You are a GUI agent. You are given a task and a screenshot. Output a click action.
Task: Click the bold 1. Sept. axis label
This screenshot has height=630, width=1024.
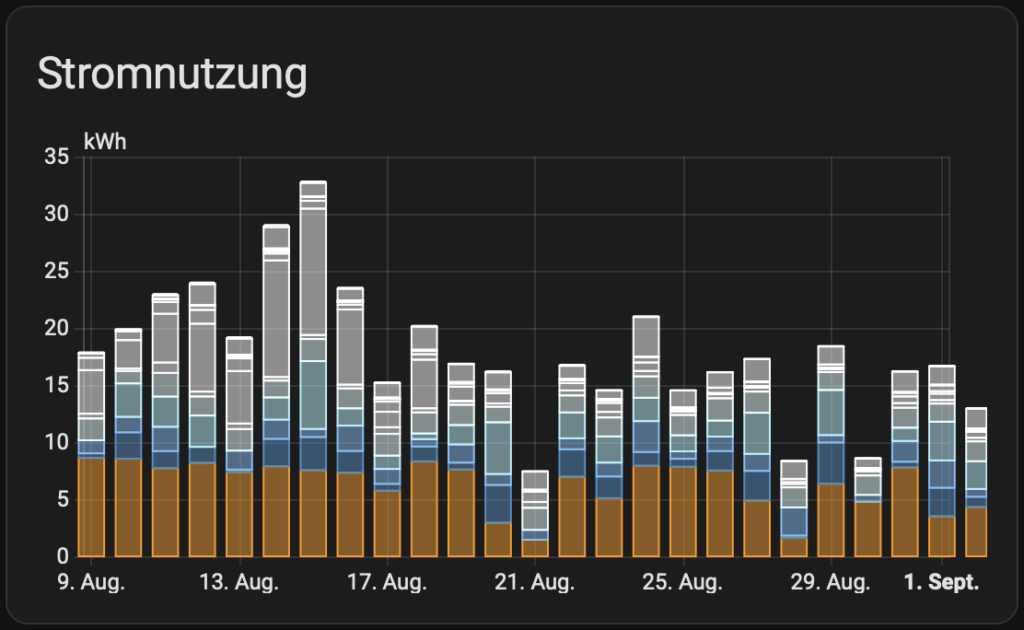[941, 583]
